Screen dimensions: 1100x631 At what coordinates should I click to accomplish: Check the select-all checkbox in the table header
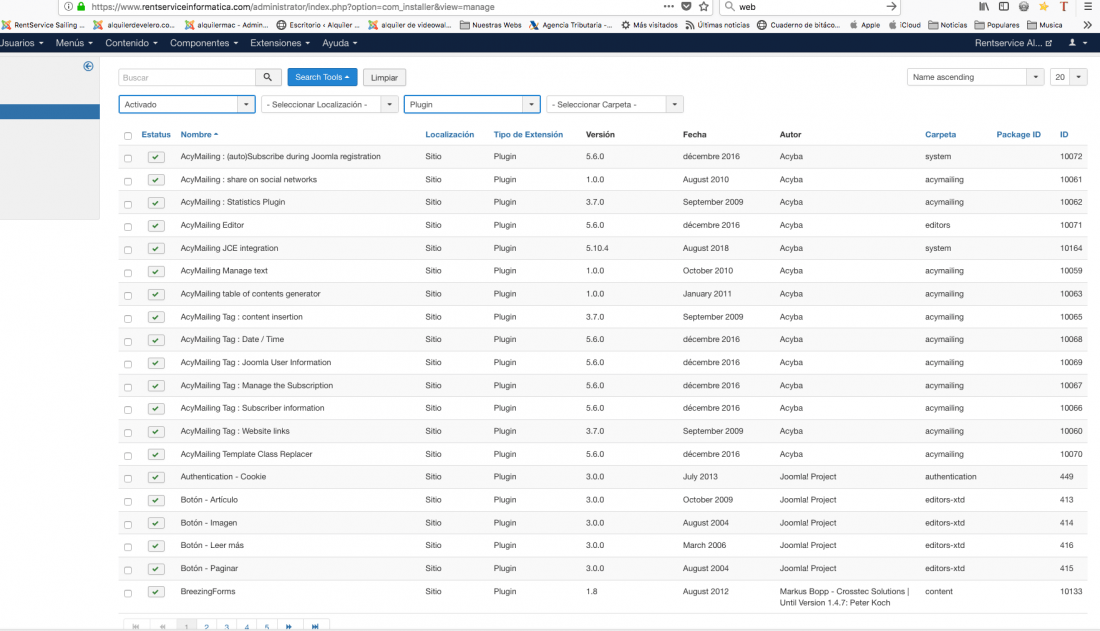128,135
